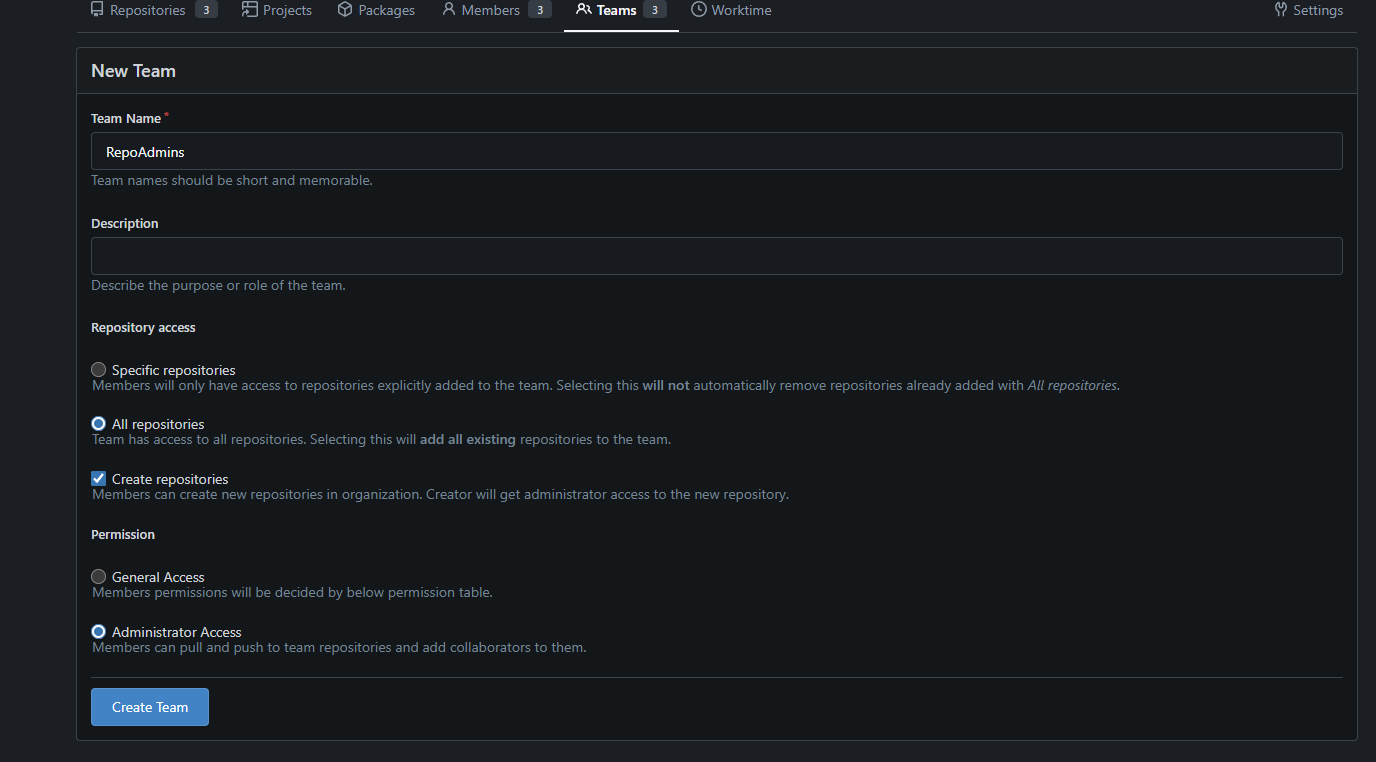Switch to the Worktime tab label
Image resolution: width=1376 pixels, height=762 pixels.
click(x=741, y=10)
